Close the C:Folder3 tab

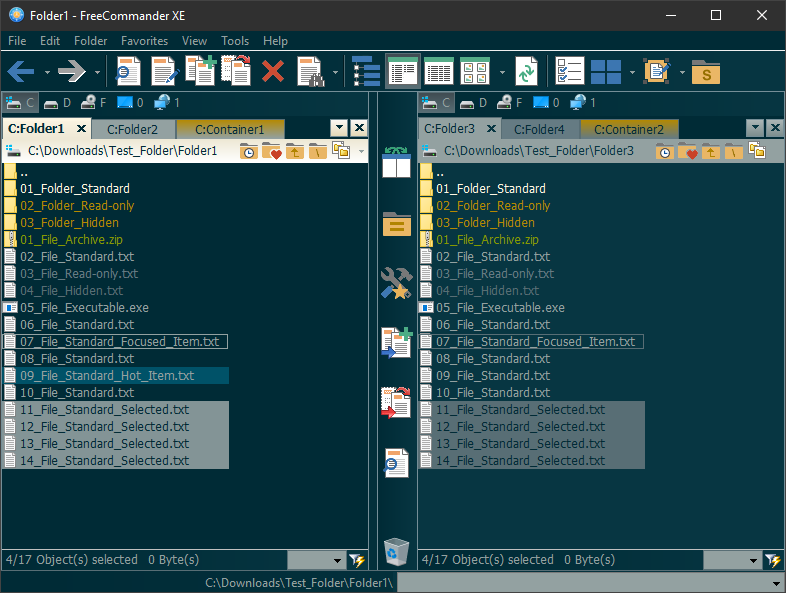[492, 129]
